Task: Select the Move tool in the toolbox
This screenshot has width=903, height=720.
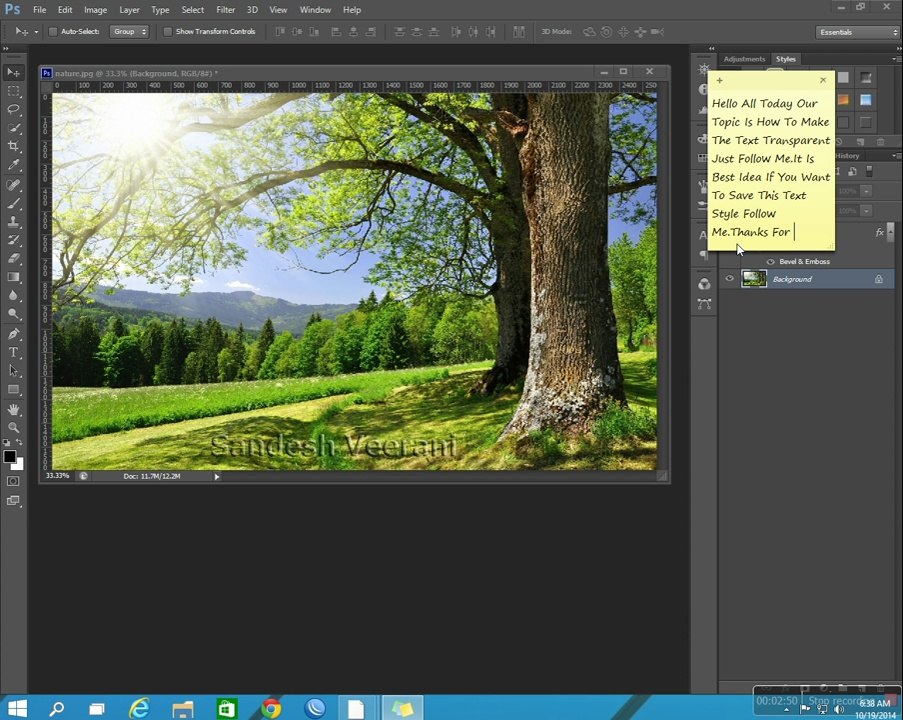Action: [x=13, y=73]
